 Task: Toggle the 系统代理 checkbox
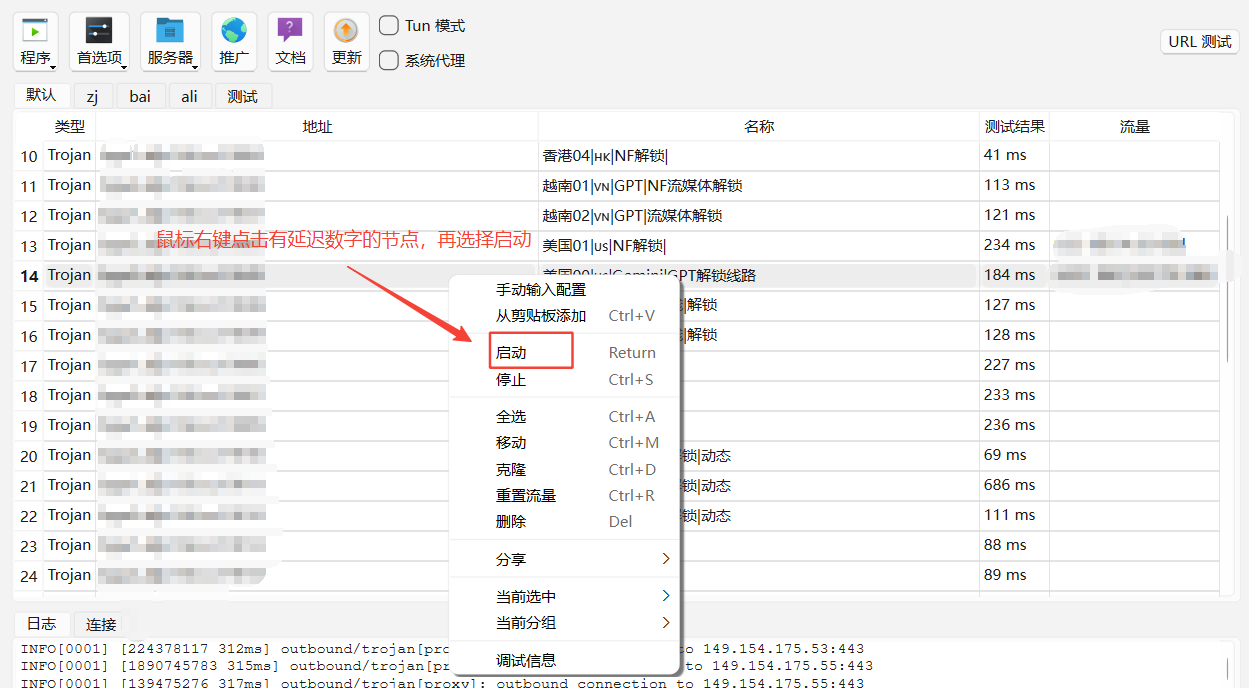click(389, 60)
